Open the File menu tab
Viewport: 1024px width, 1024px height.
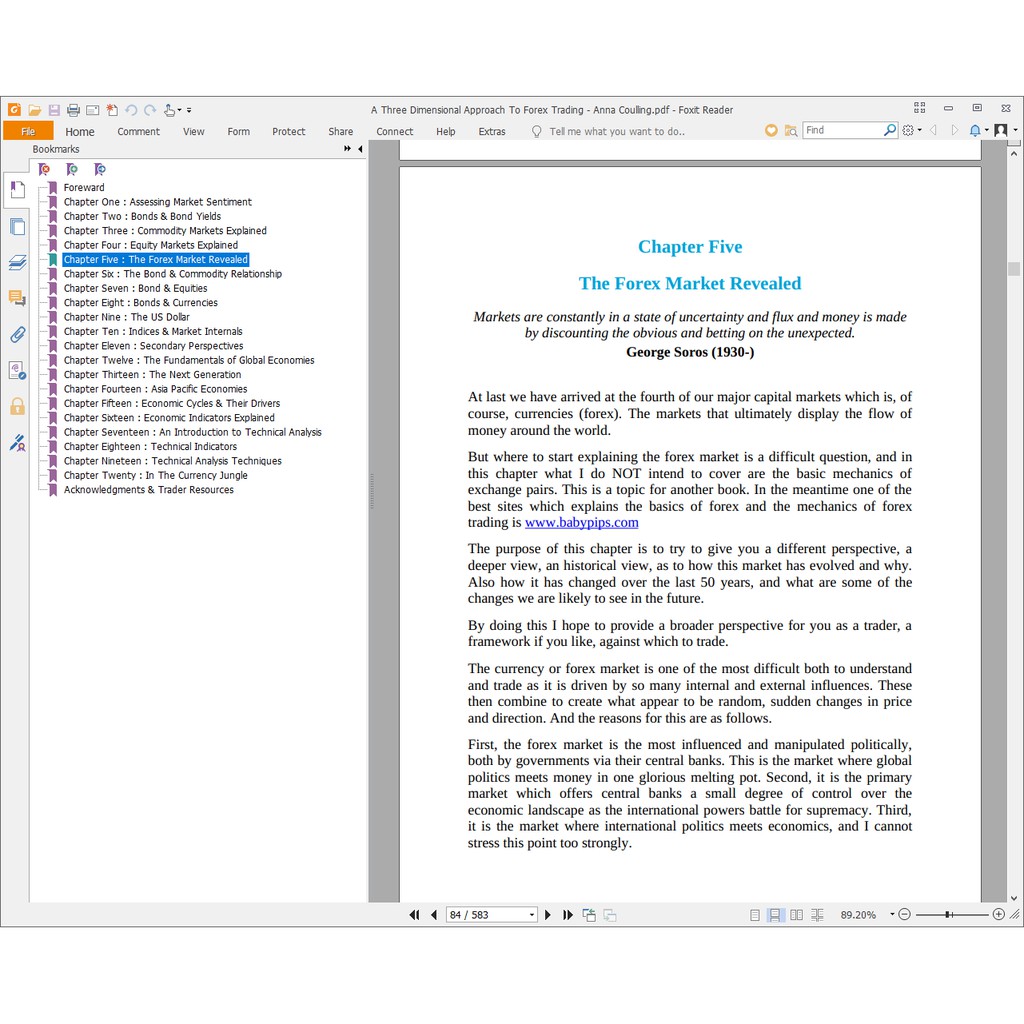[28, 131]
